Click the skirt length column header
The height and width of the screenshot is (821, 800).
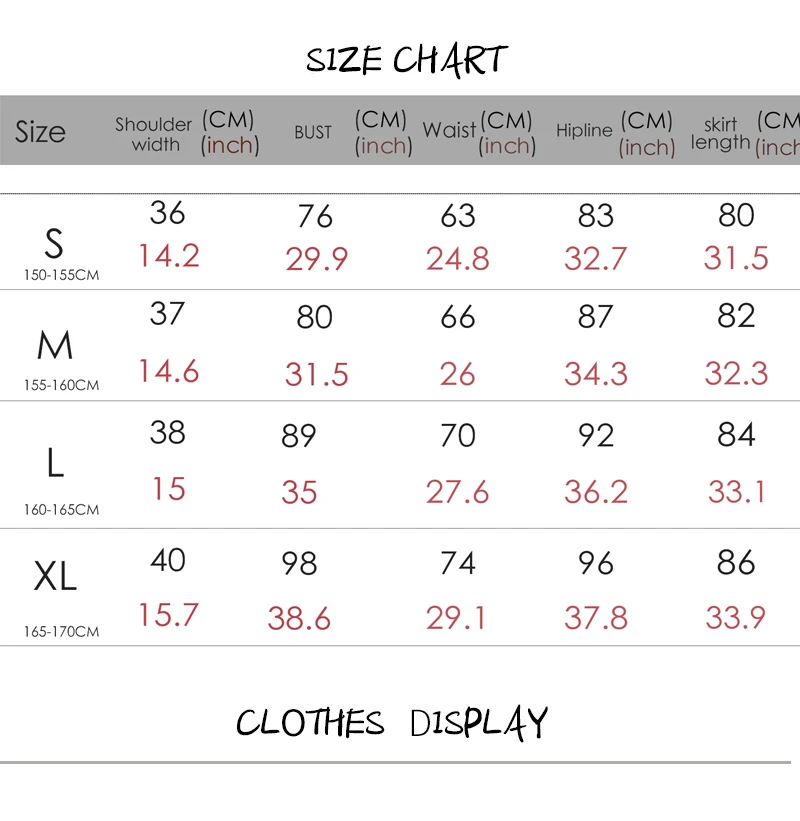click(x=720, y=134)
